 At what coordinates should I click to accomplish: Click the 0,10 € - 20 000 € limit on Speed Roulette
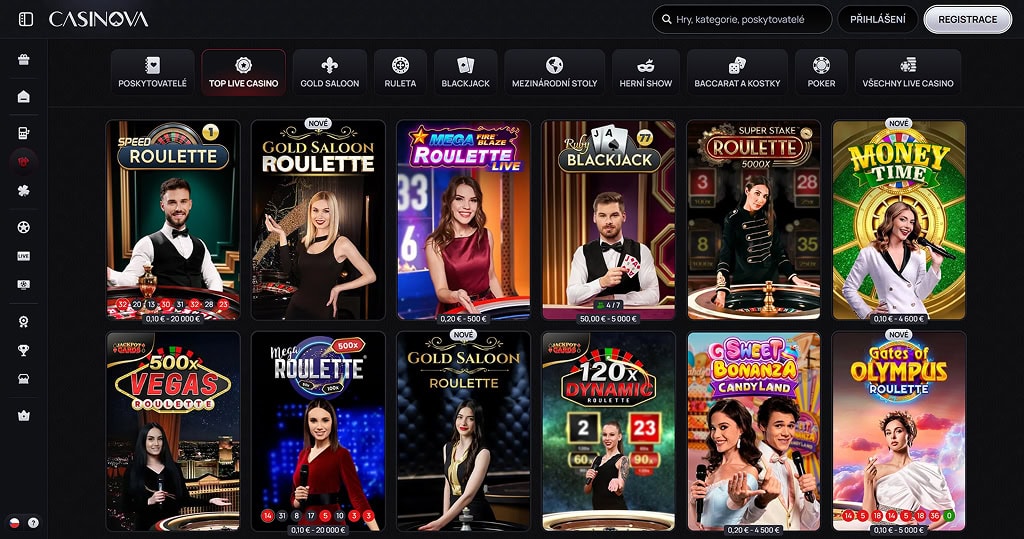coord(173,319)
